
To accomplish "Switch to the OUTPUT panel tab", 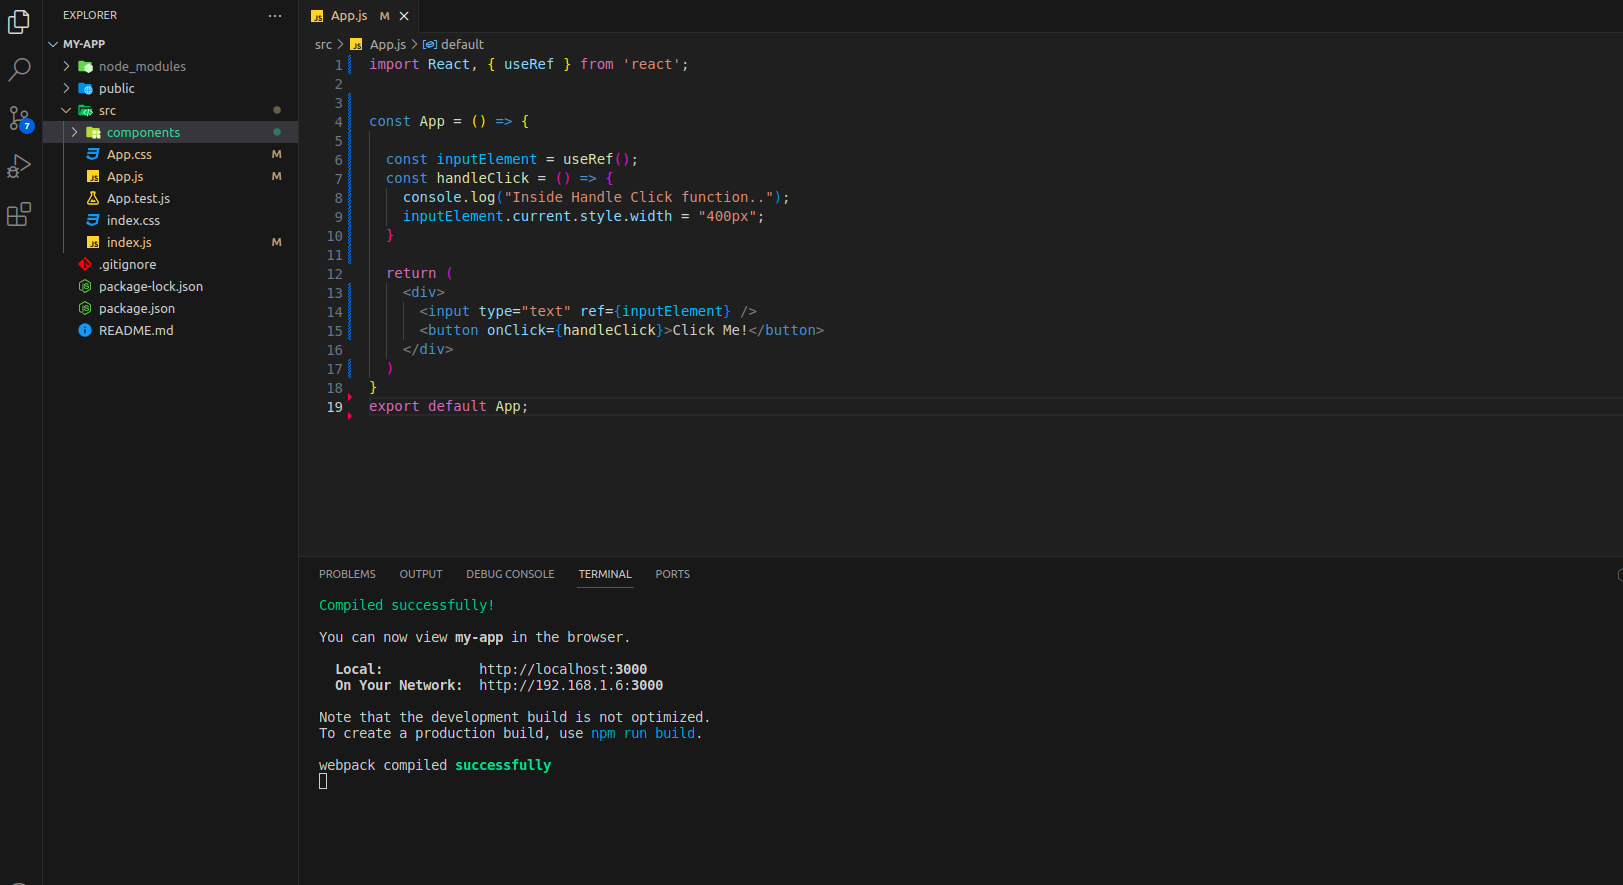I will (421, 575).
